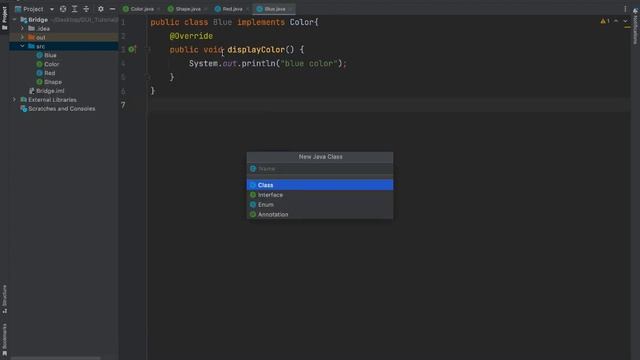Choose Interface in New Java Class list
Image resolution: width=640 pixels, height=360 pixels.
[x=320, y=195]
